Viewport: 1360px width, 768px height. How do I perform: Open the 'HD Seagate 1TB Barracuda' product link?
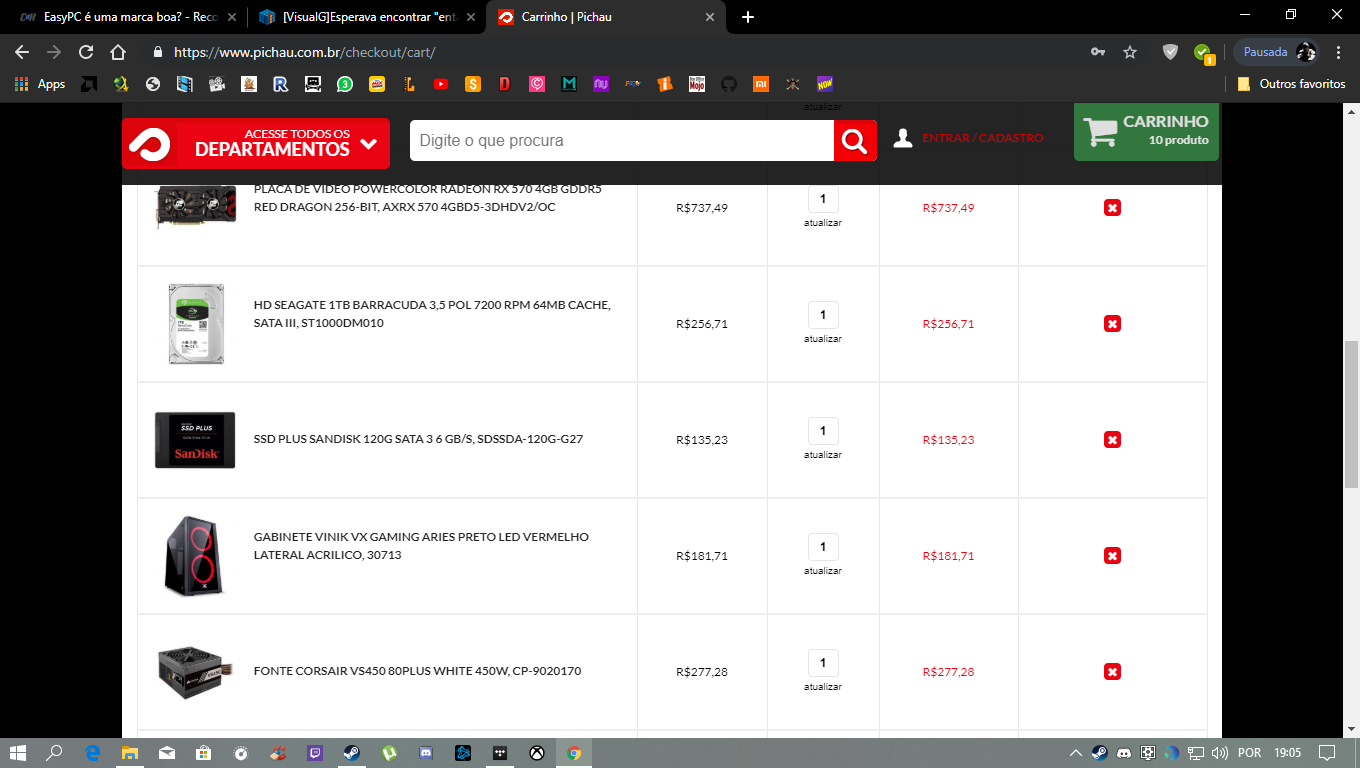tap(432, 314)
